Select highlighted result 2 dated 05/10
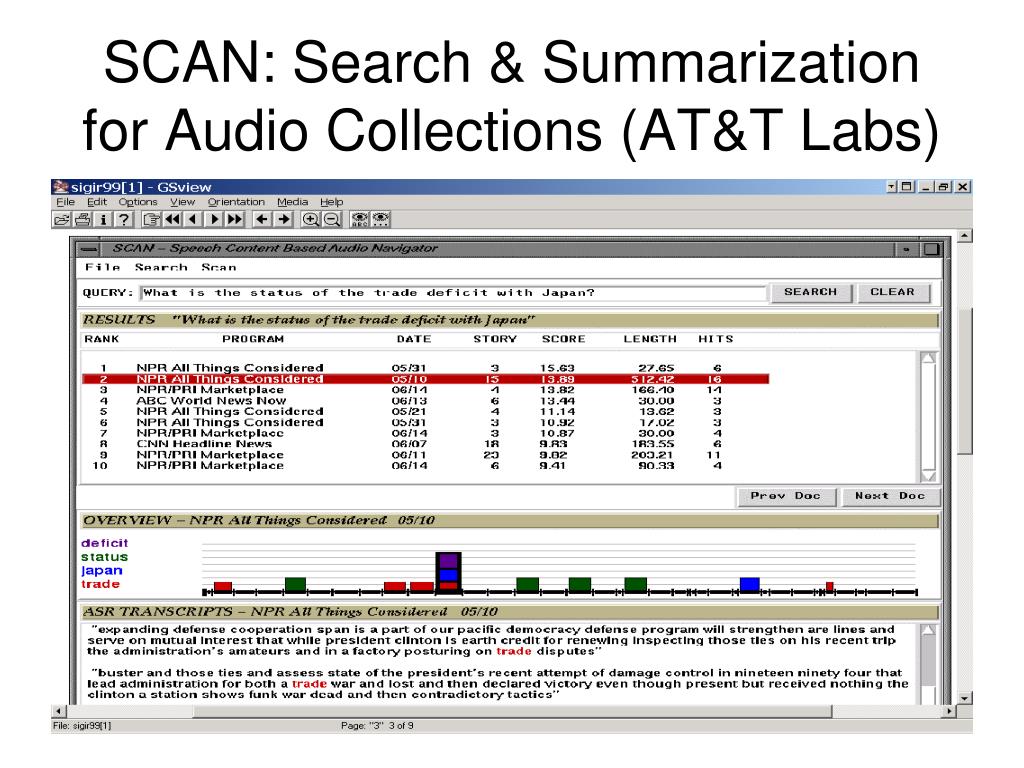Screen dimensions: 1024x768 tap(425, 379)
